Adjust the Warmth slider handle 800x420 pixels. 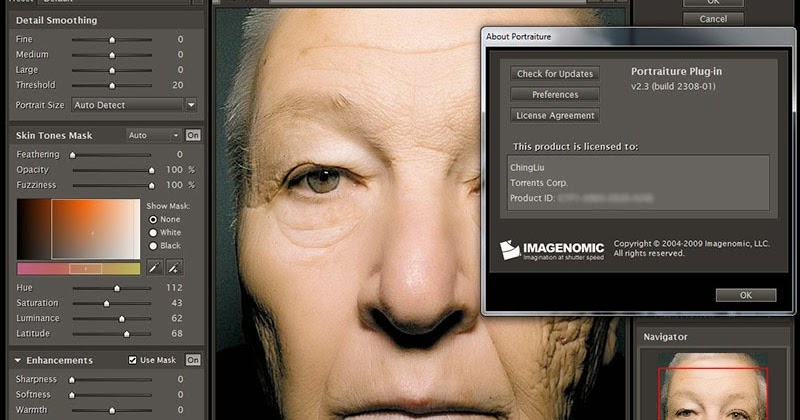point(112,410)
